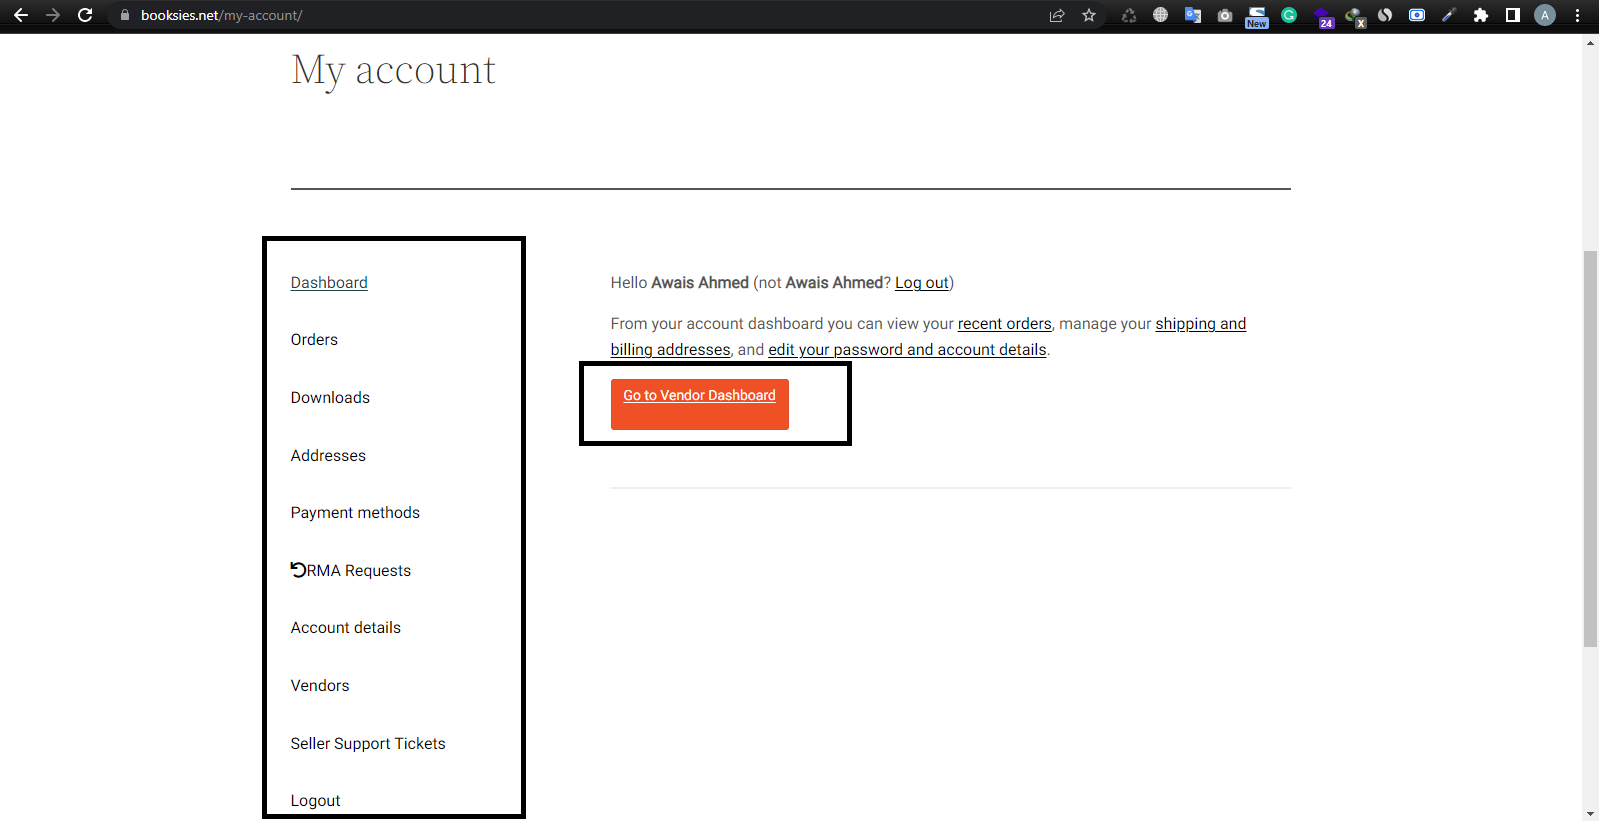The image size is (1599, 821).
Task: Toggle the browser side panel icon
Action: click(x=1513, y=15)
